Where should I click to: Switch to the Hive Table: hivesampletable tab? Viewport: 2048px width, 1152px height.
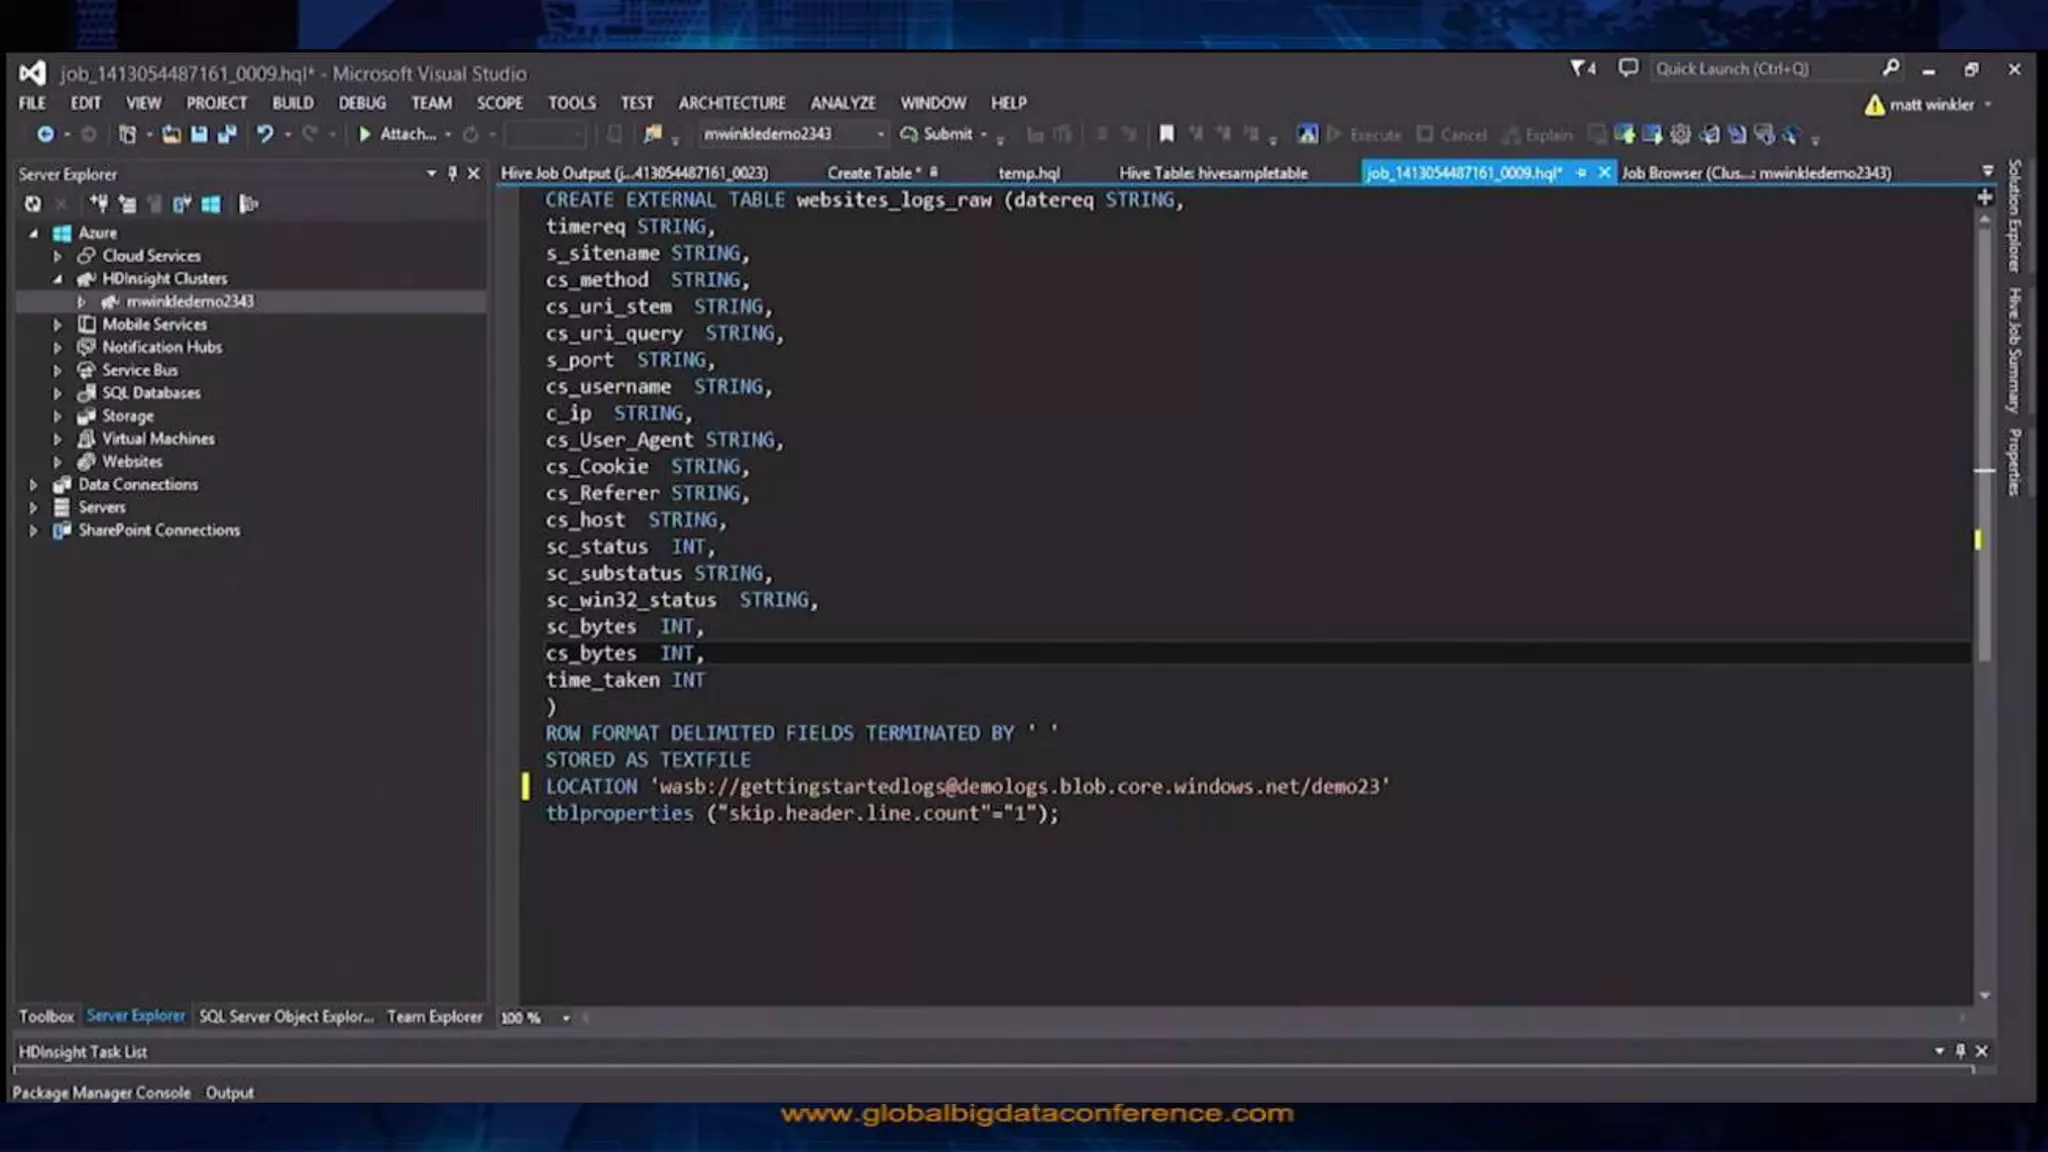tap(1212, 173)
